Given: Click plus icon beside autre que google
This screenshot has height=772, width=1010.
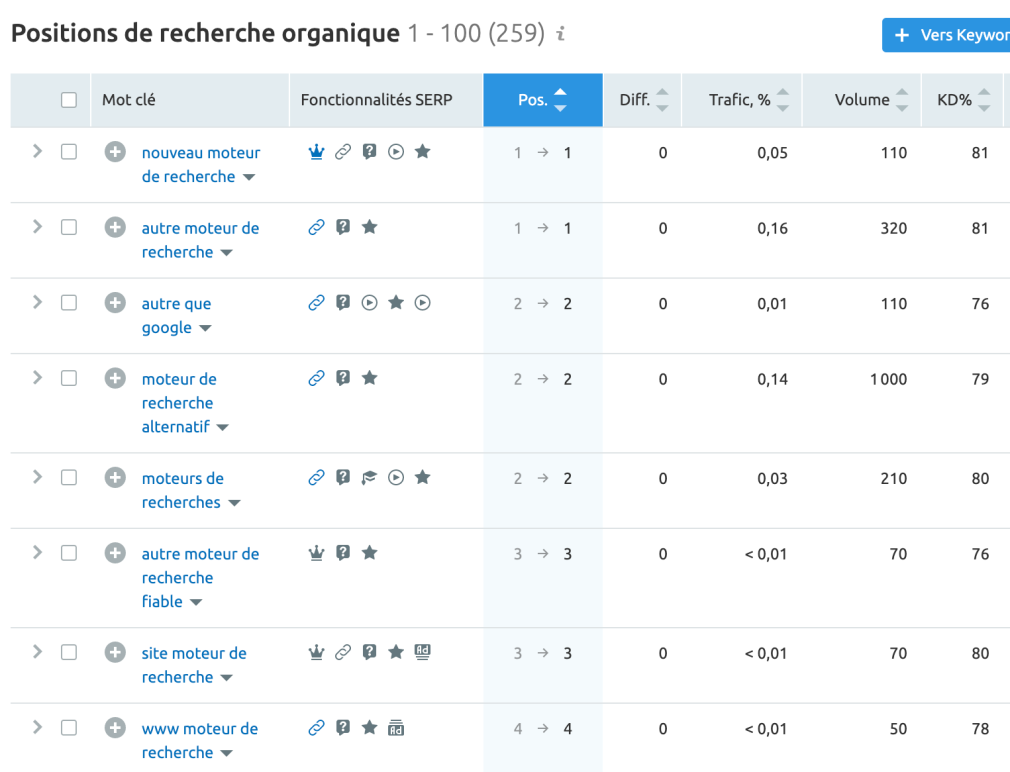Looking at the screenshot, I should (x=115, y=303).
